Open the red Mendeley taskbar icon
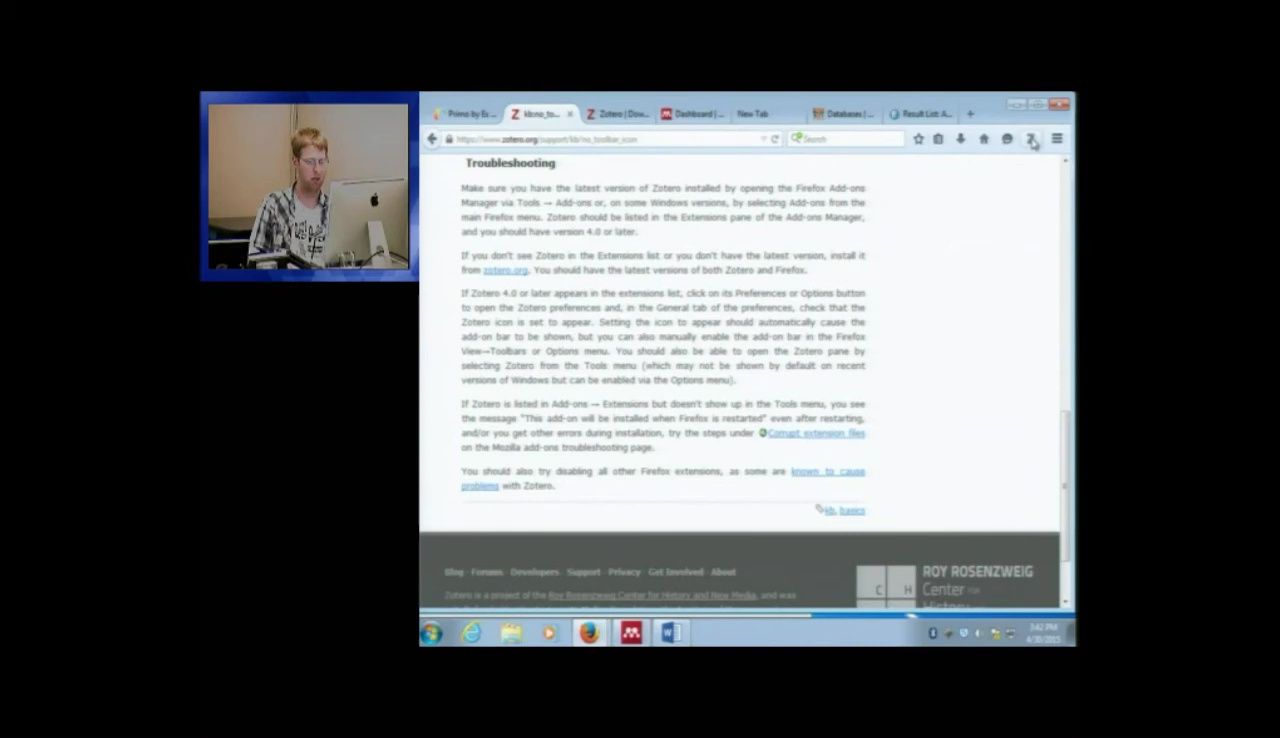The width and height of the screenshot is (1280, 738). tap(631, 633)
